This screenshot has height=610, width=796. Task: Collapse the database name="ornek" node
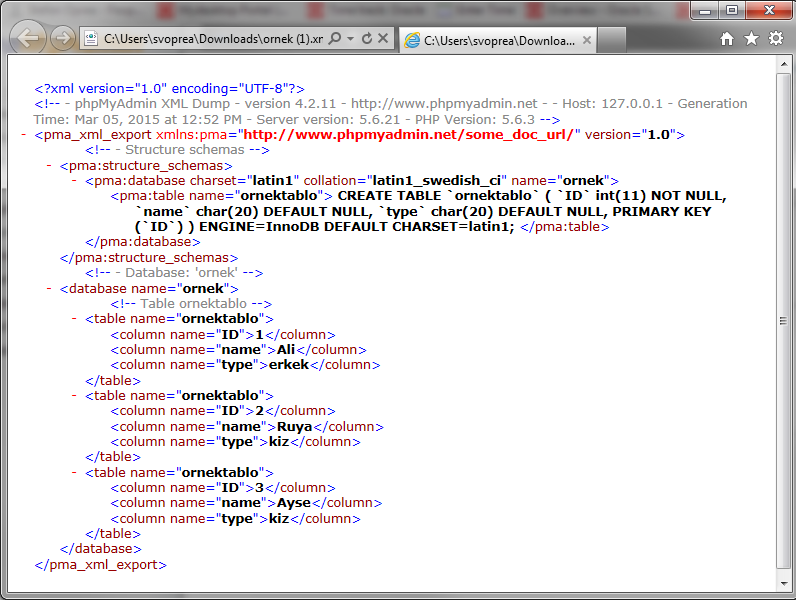49,288
